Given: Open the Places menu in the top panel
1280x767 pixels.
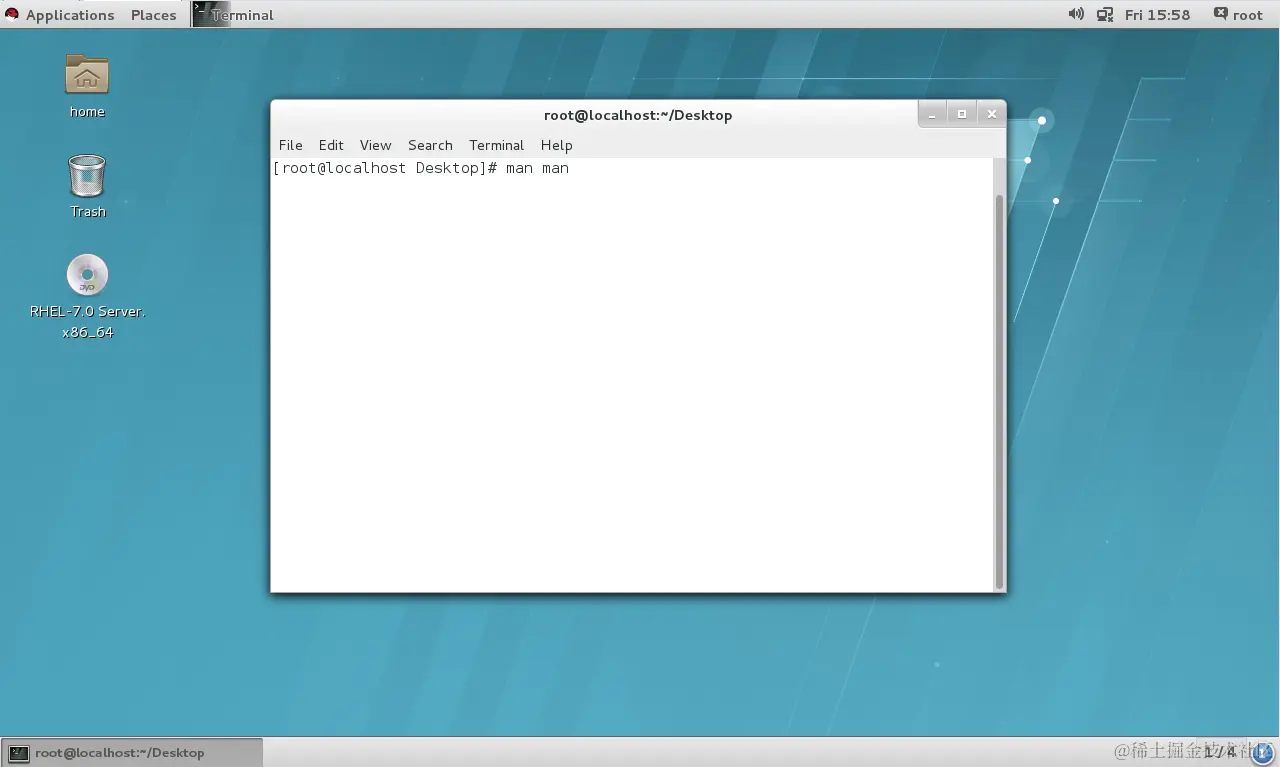Looking at the screenshot, I should pos(153,14).
